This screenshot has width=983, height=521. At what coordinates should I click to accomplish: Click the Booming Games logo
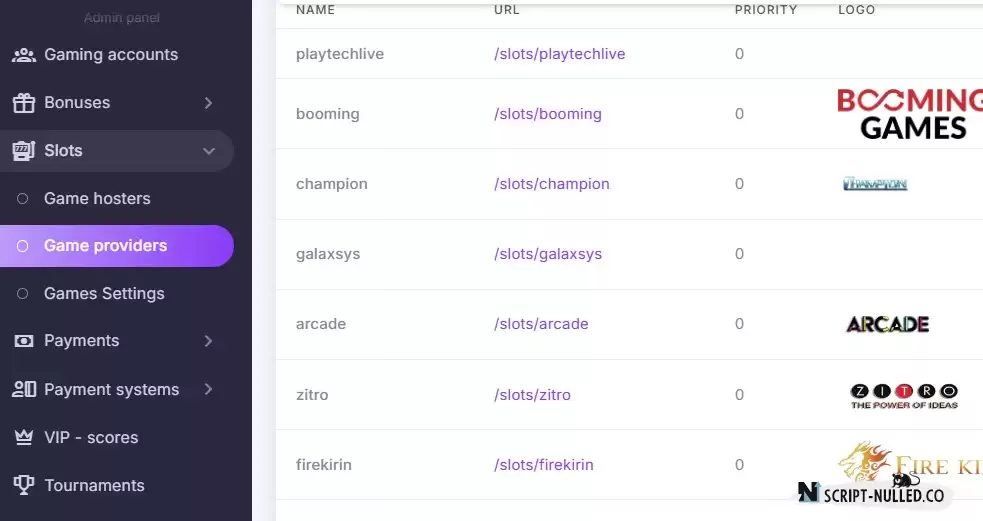click(910, 114)
